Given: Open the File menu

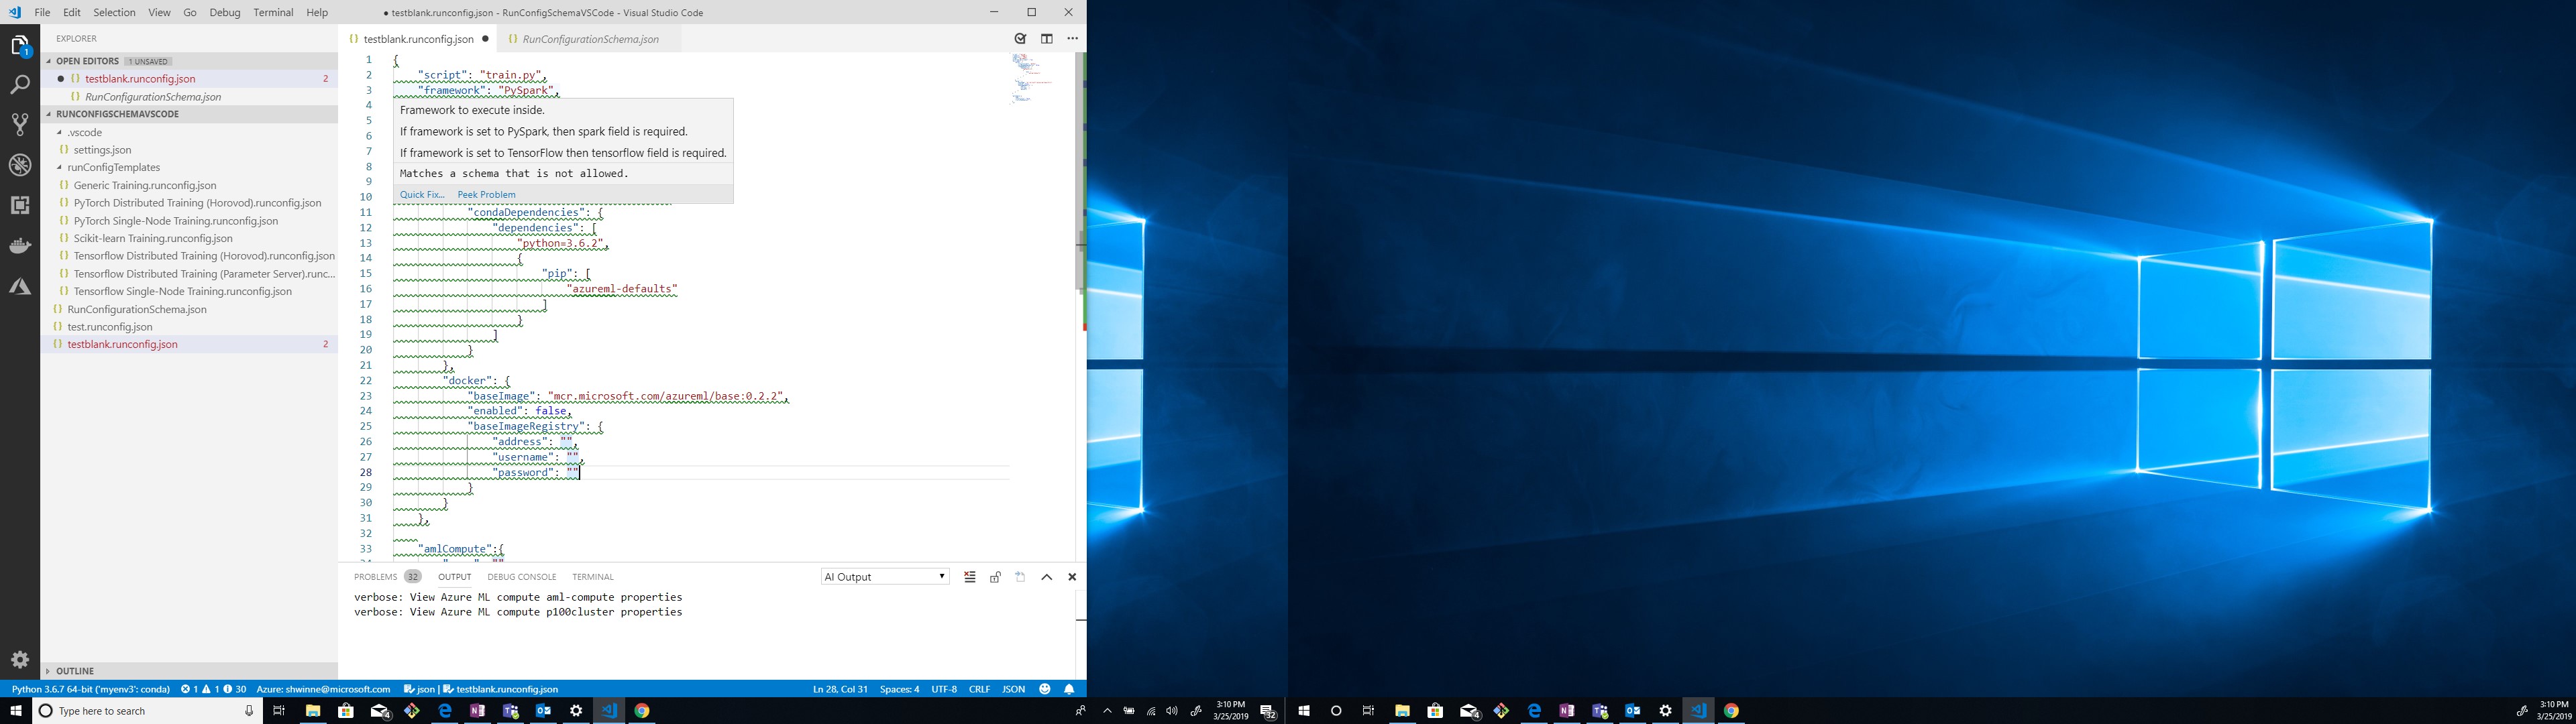Looking at the screenshot, I should [42, 12].
